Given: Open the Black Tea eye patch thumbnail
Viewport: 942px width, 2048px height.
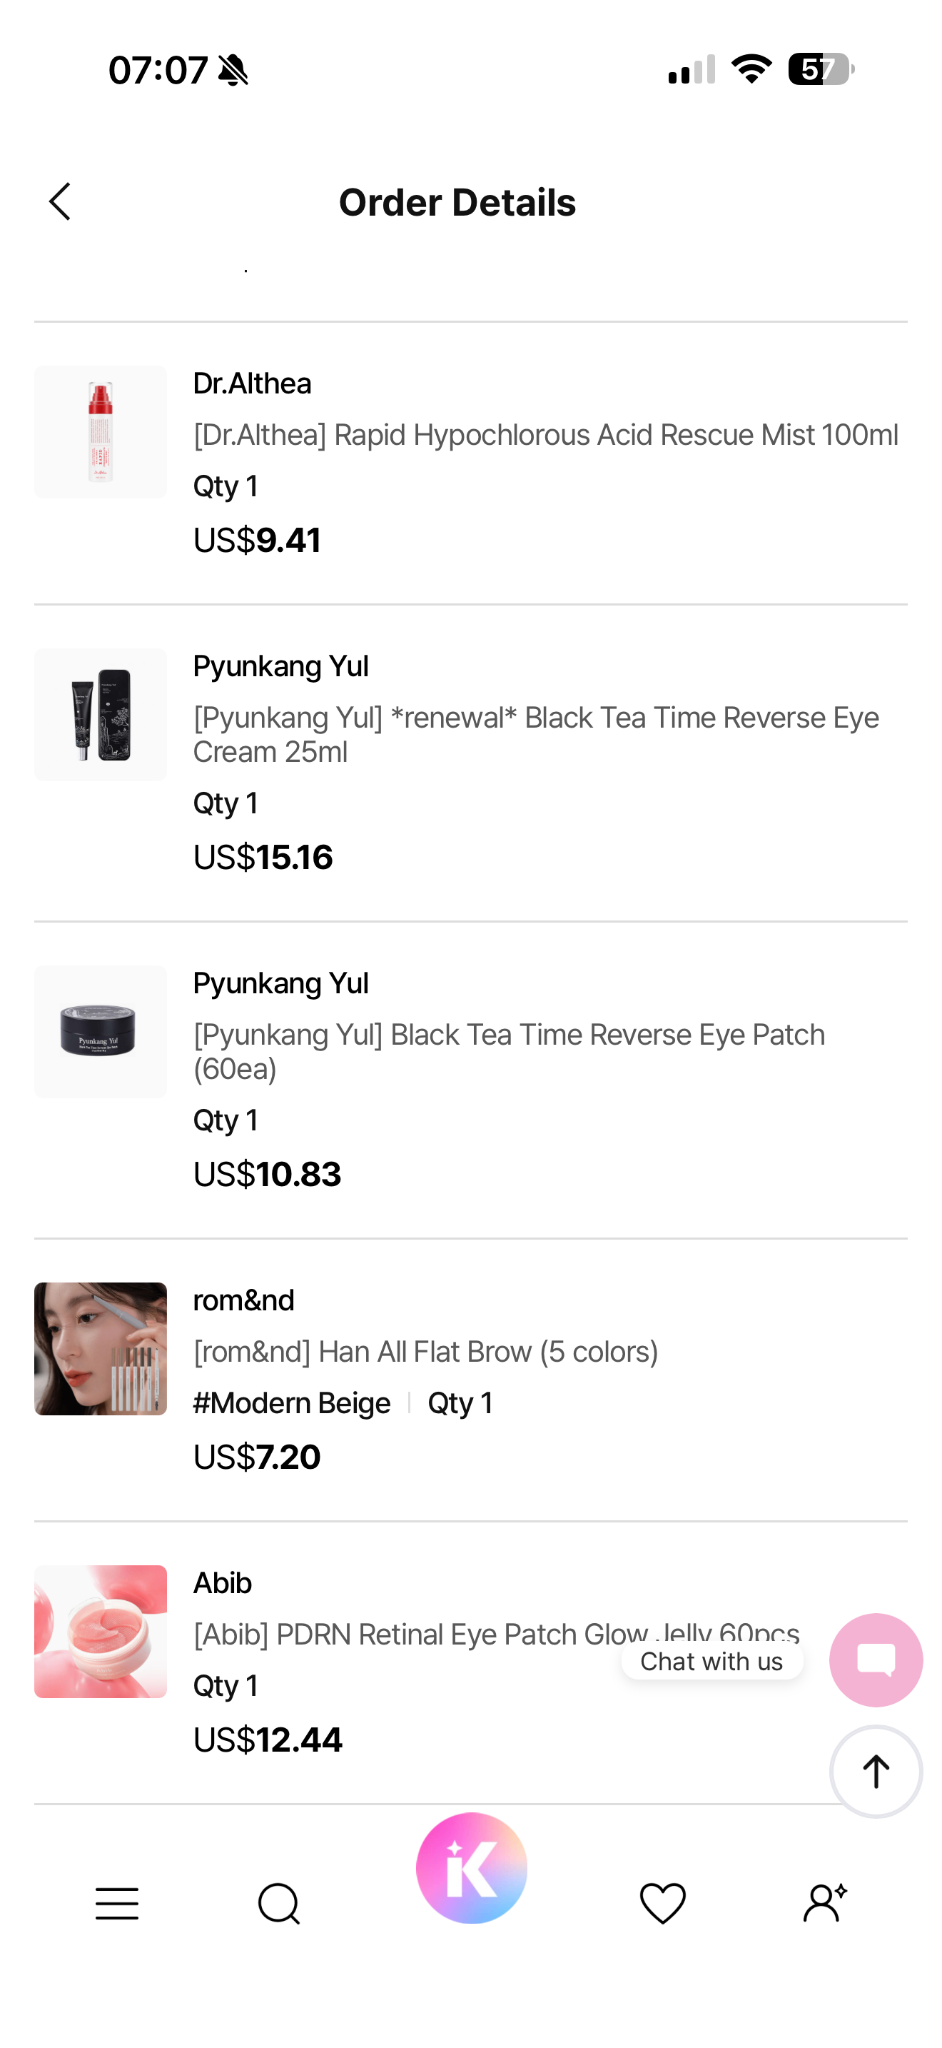Looking at the screenshot, I should pos(101,1031).
